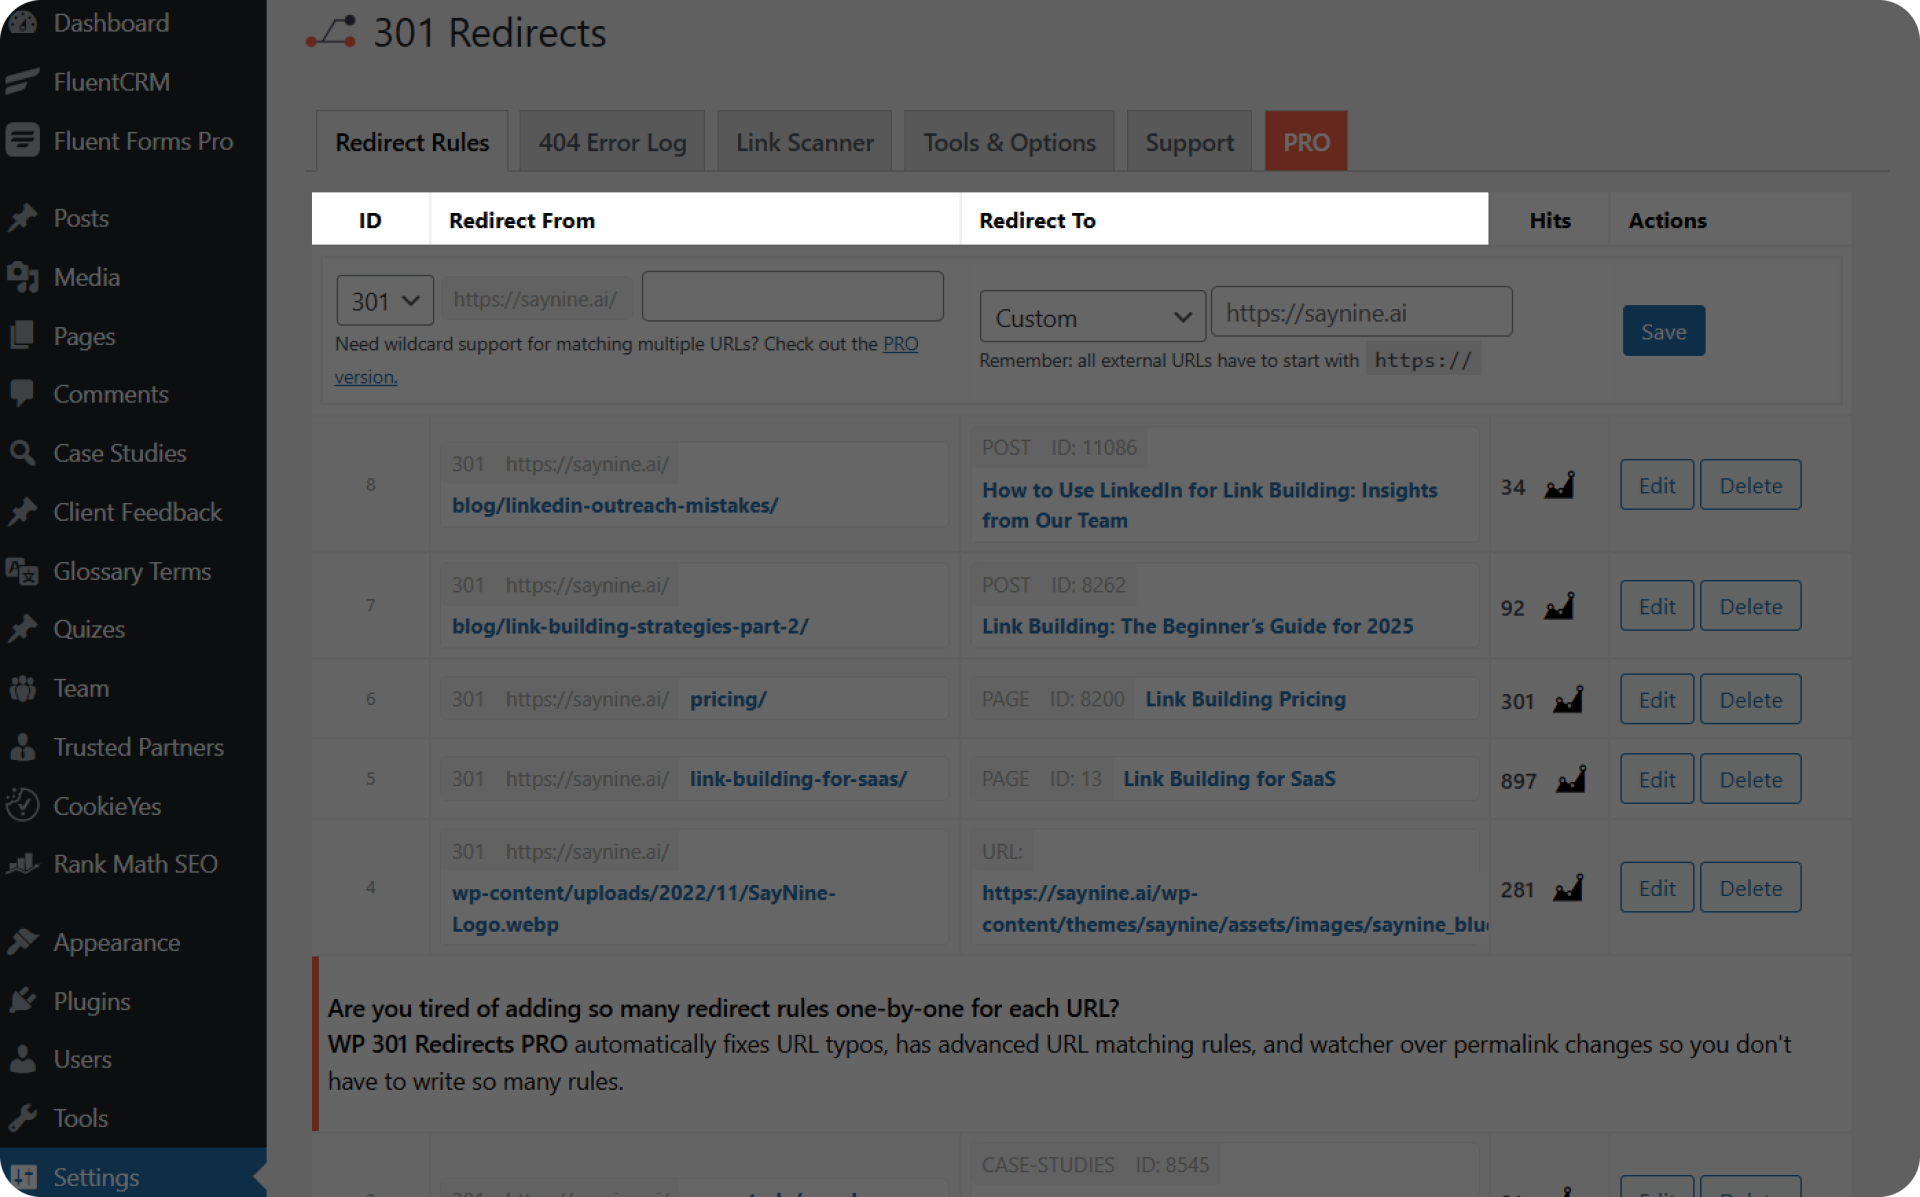Delete the link-building-strategies-part-2 redirect
This screenshot has width=1920, height=1197.
[1751, 606]
